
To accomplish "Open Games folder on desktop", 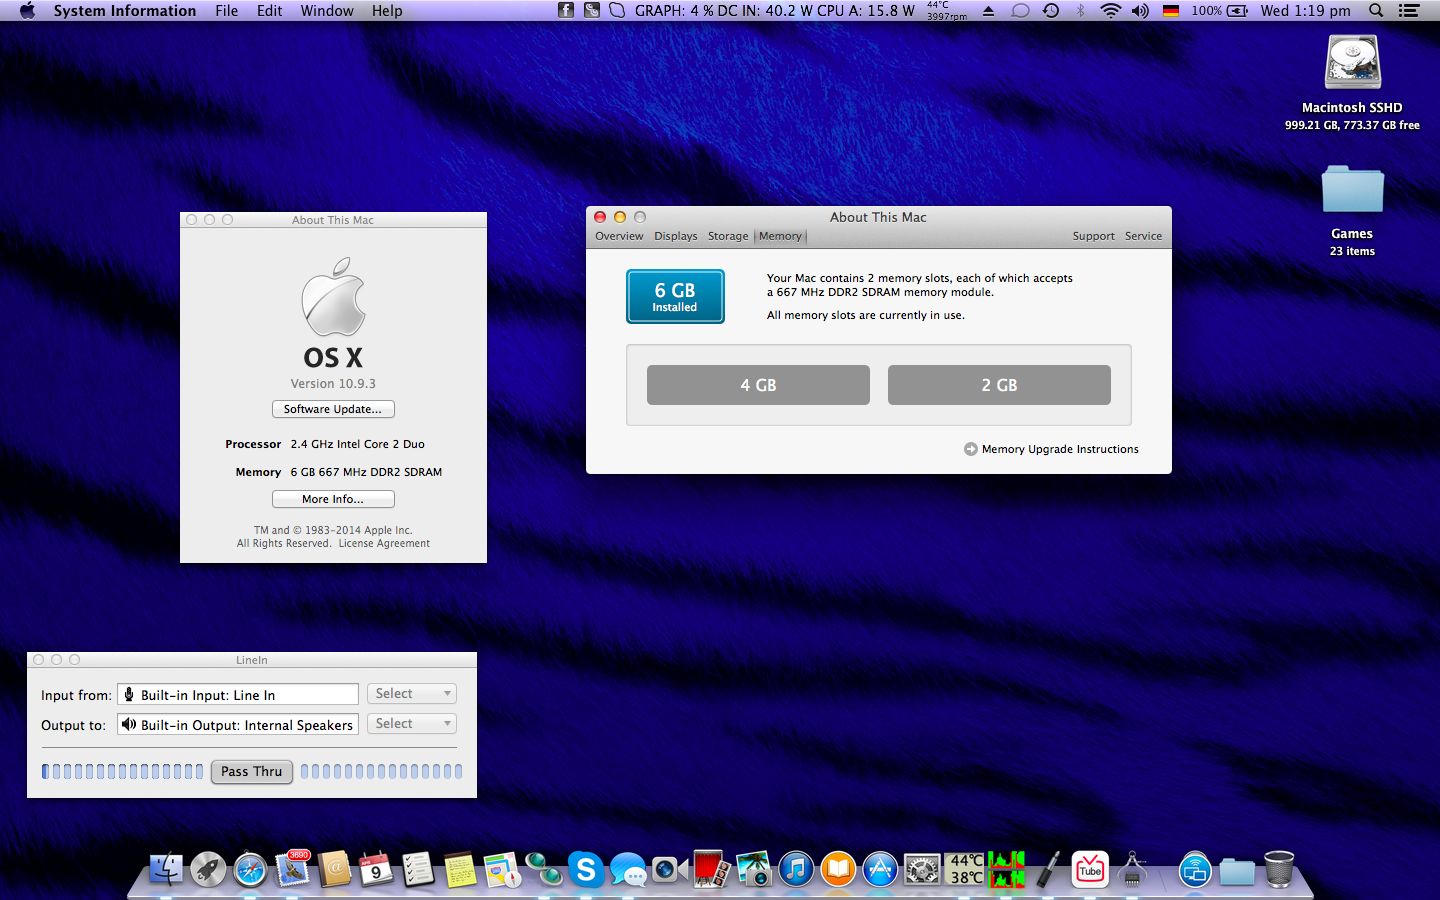I will [x=1352, y=190].
